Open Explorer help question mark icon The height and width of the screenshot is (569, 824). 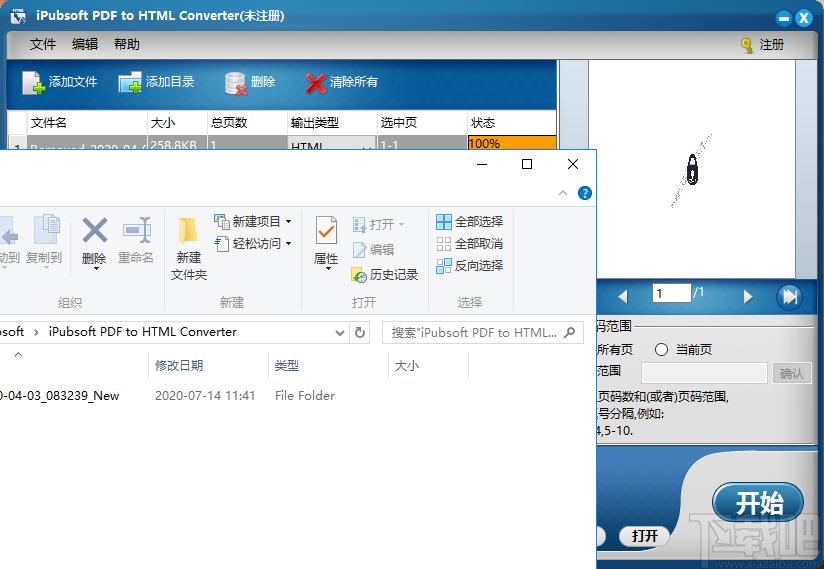pos(584,193)
